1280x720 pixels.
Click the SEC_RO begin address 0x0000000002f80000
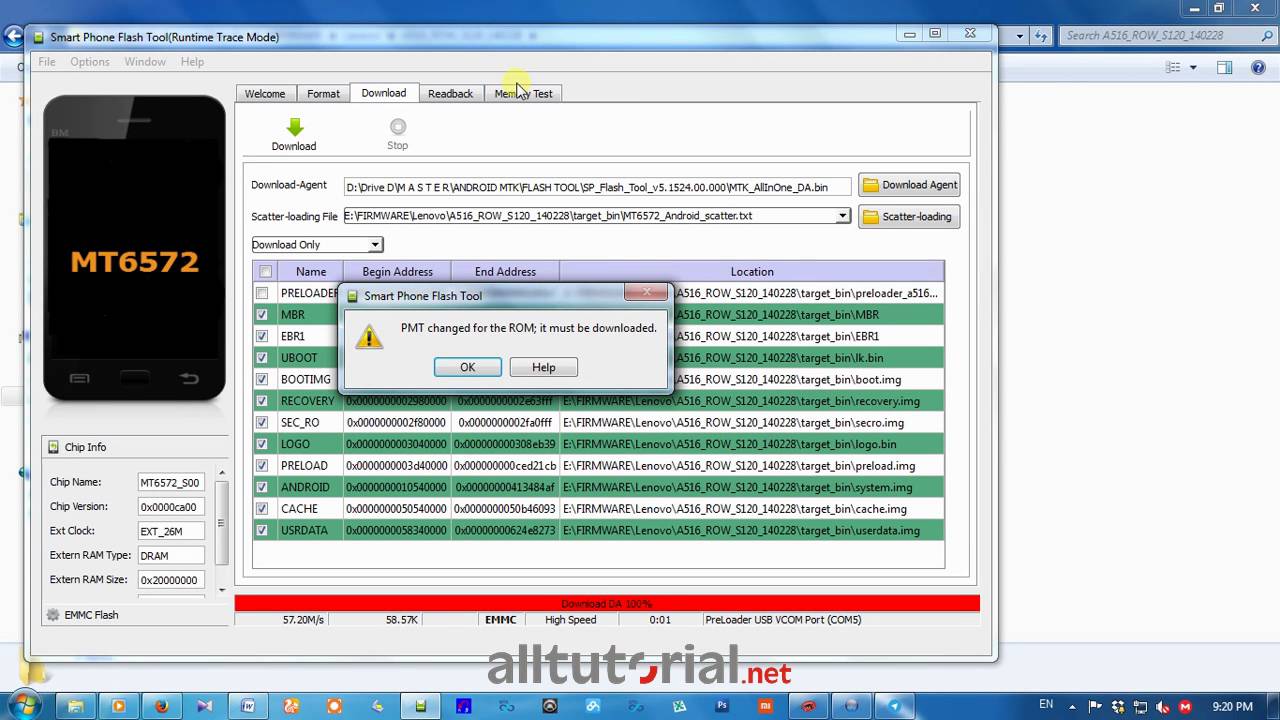click(397, 423)
